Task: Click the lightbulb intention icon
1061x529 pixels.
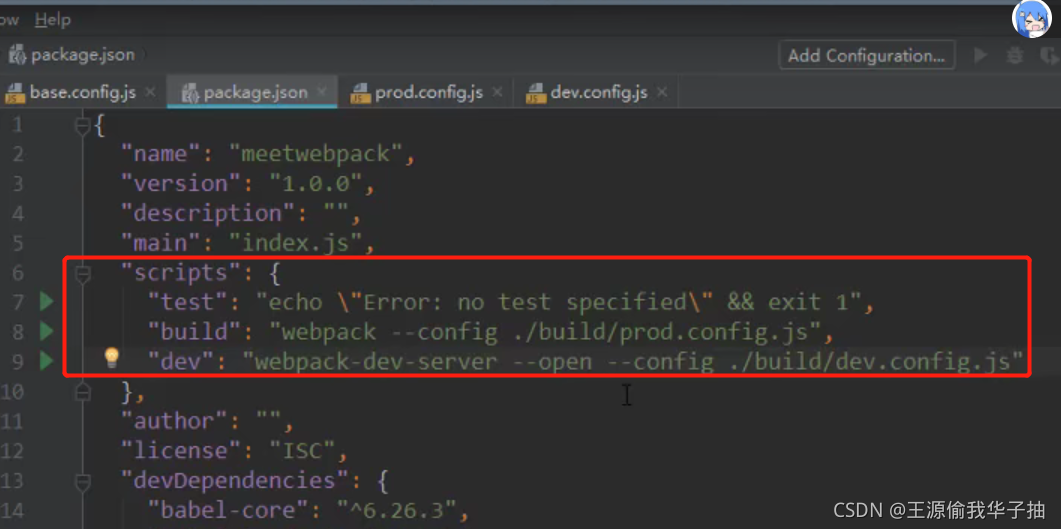Action: [x=112, y=359]
